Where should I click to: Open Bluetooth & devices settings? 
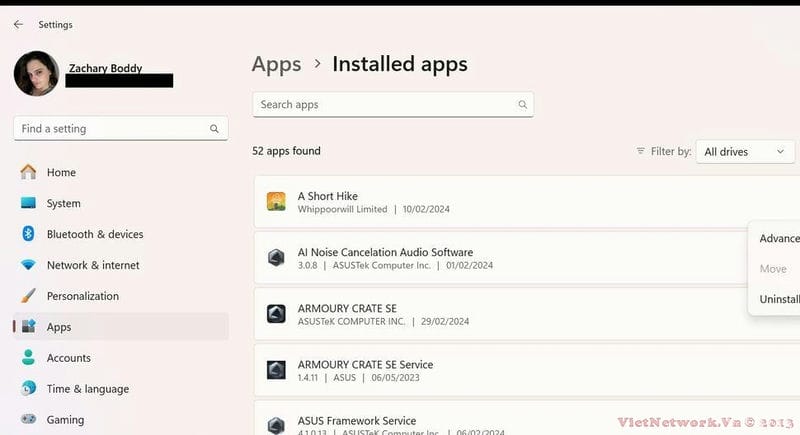click(x=120, y=234)
